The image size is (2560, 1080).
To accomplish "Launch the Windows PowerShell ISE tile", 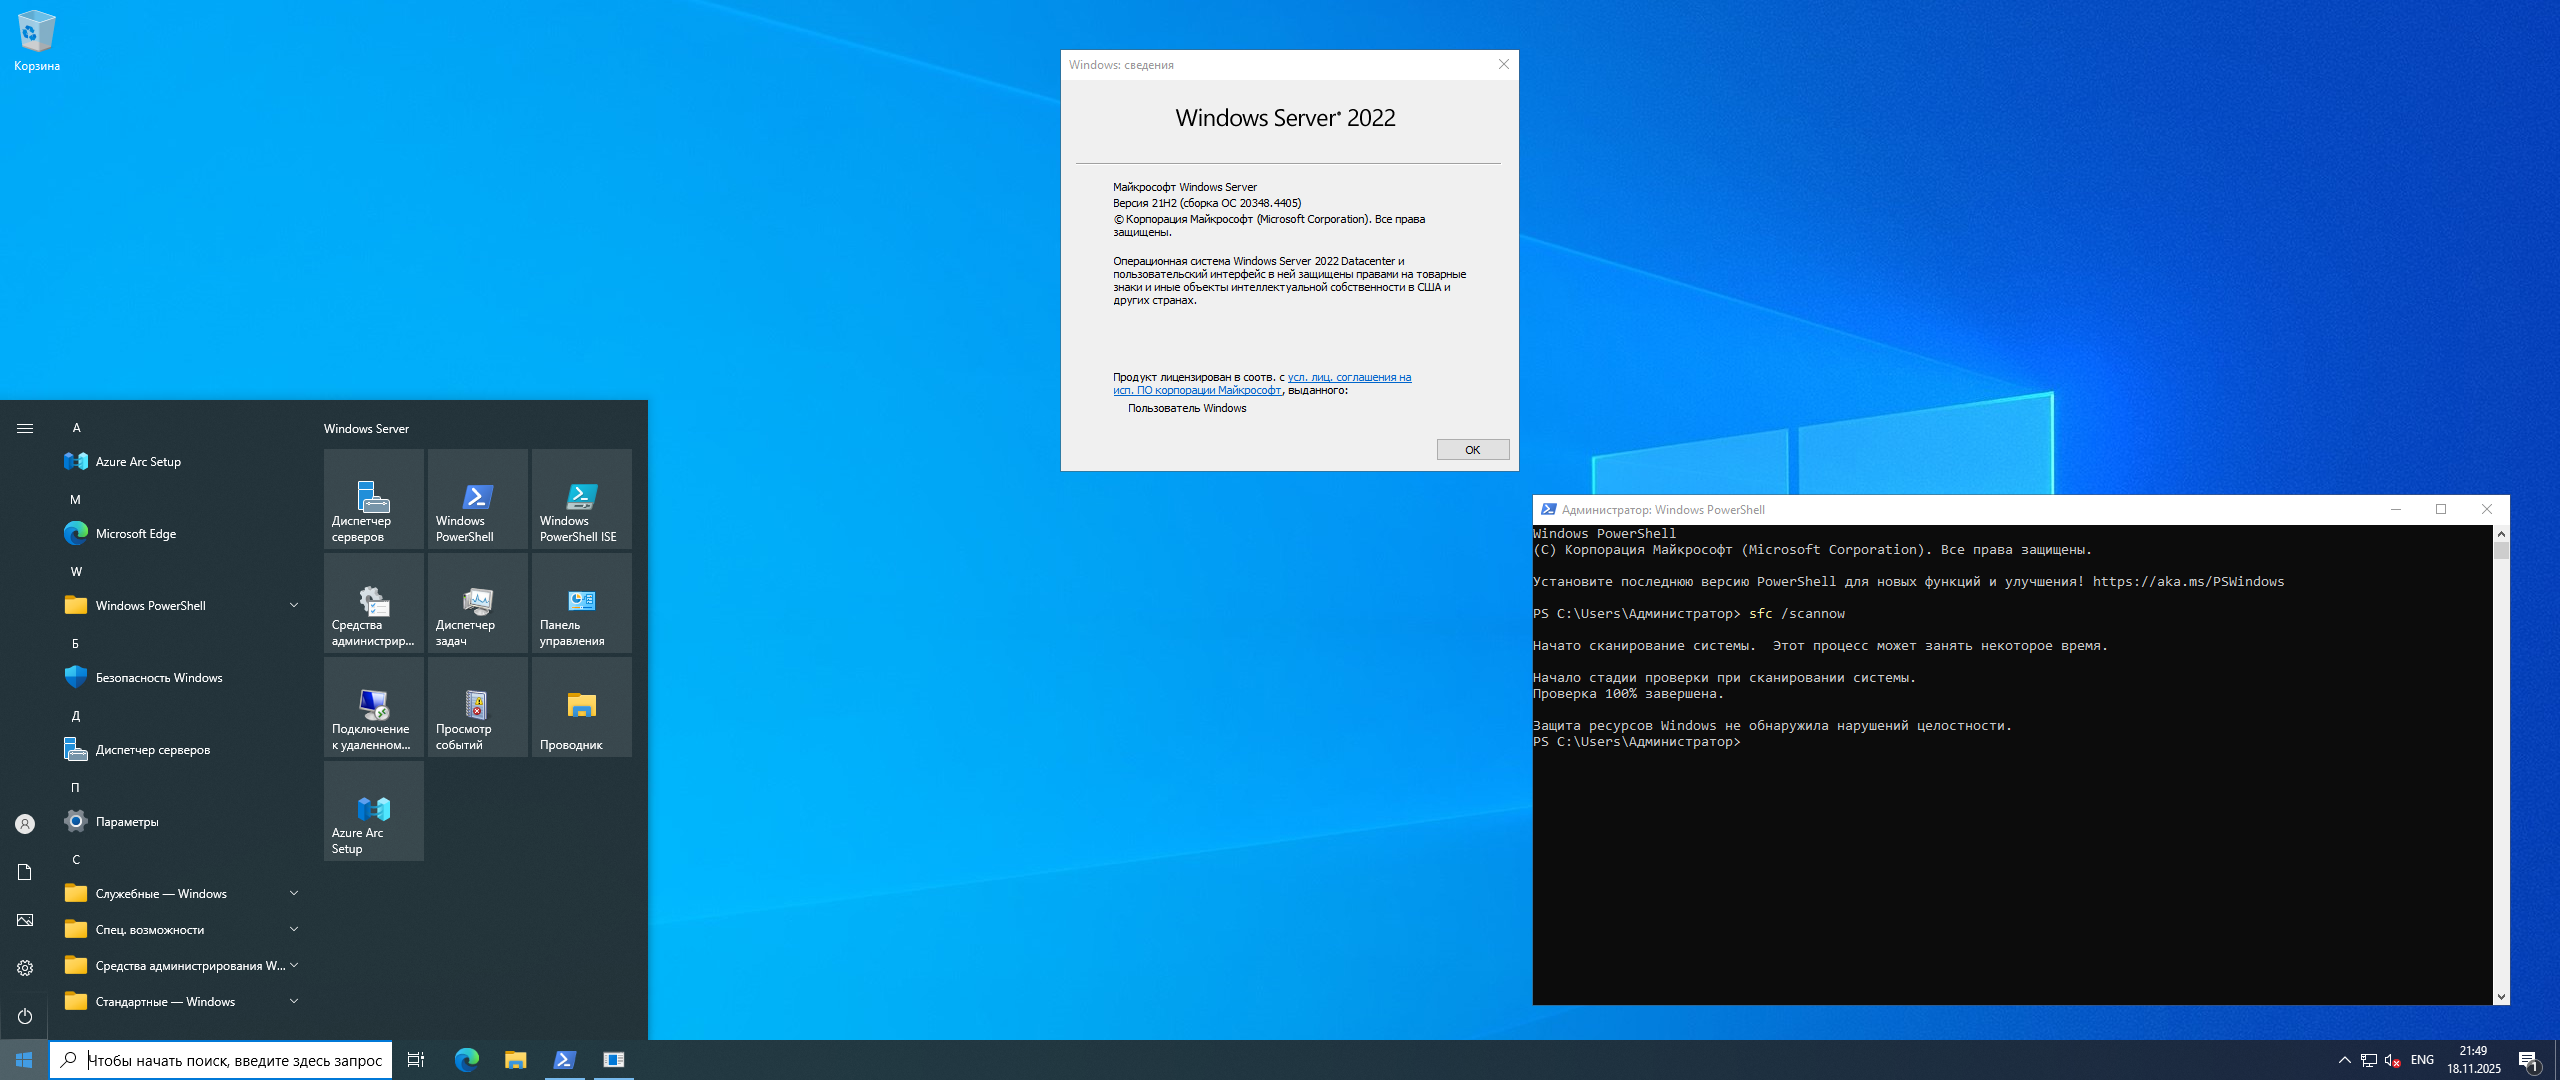I will [x=581, y=499].
